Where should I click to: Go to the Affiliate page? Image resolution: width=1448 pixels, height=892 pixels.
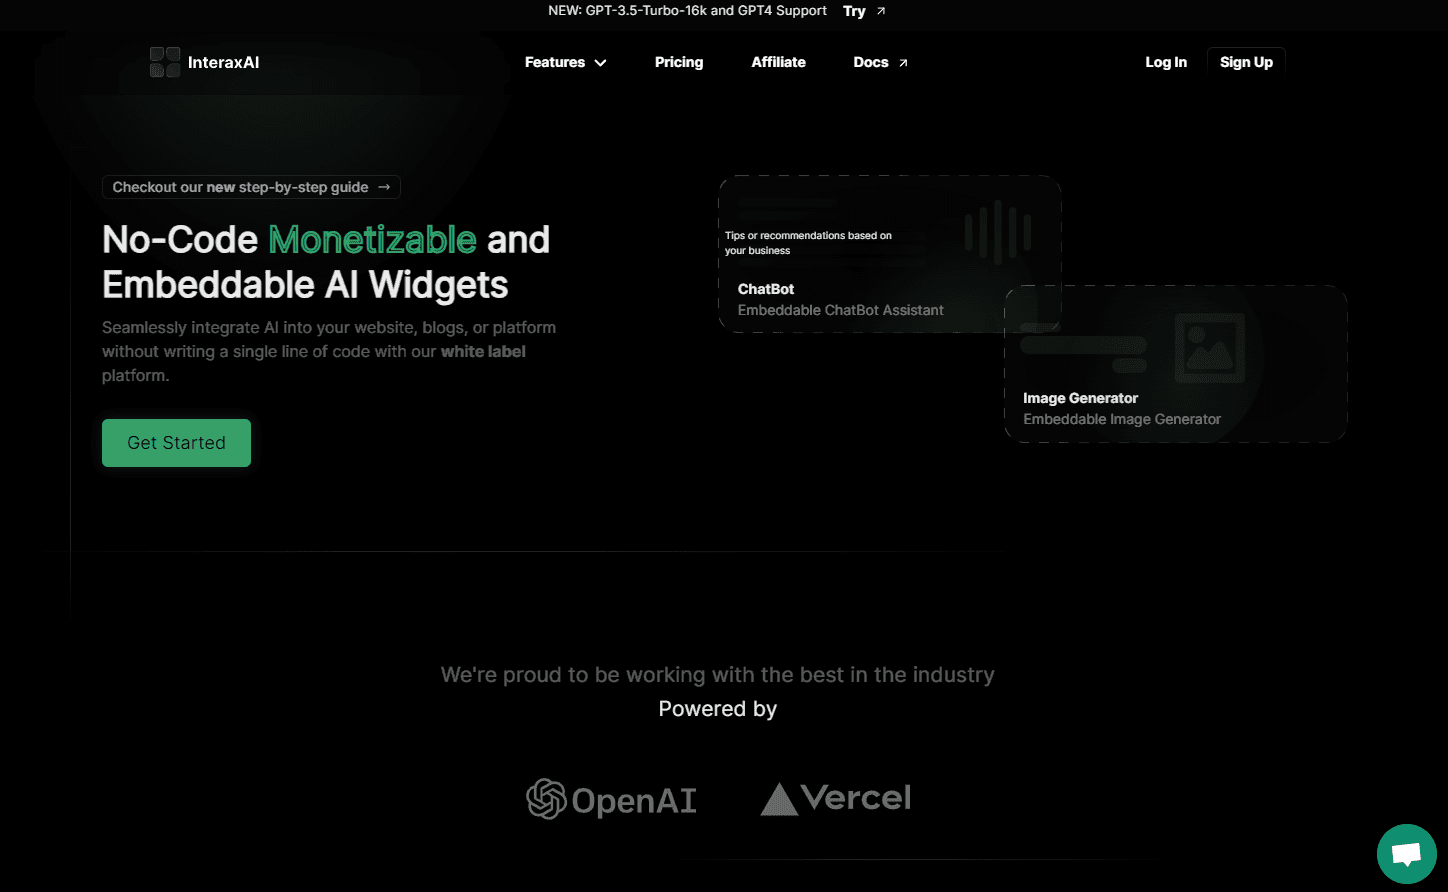tap(778, 62)
